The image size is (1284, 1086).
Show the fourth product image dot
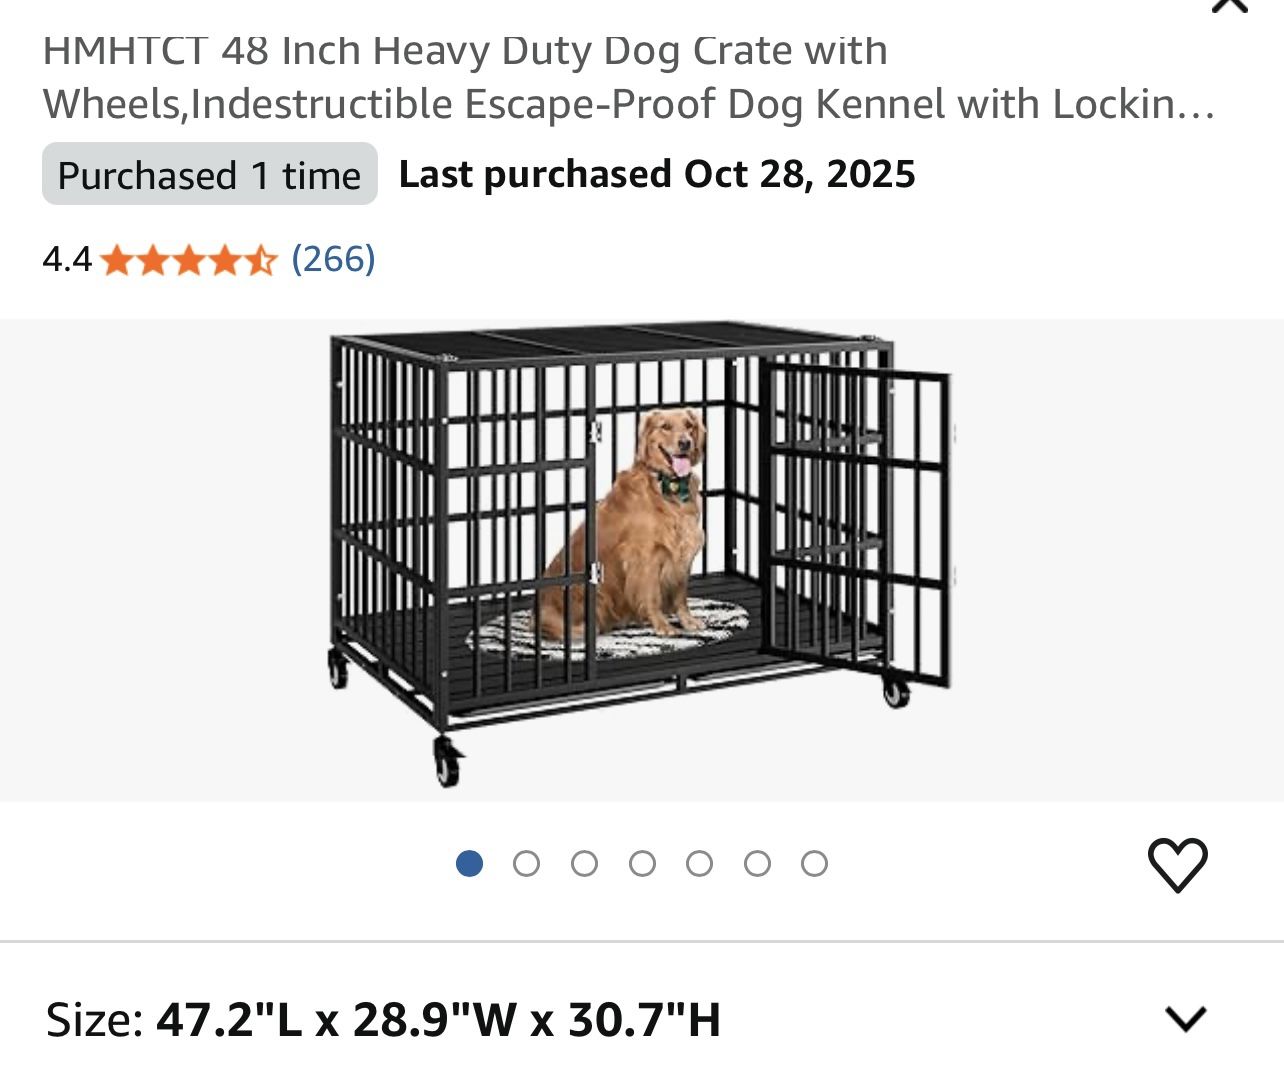642,864
